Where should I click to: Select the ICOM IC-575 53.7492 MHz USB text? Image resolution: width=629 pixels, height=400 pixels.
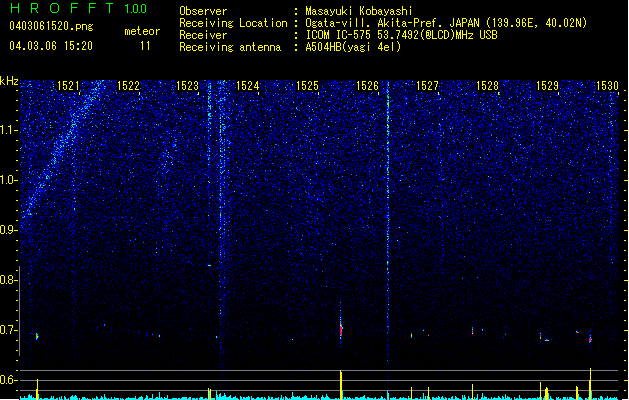[402, 35]
